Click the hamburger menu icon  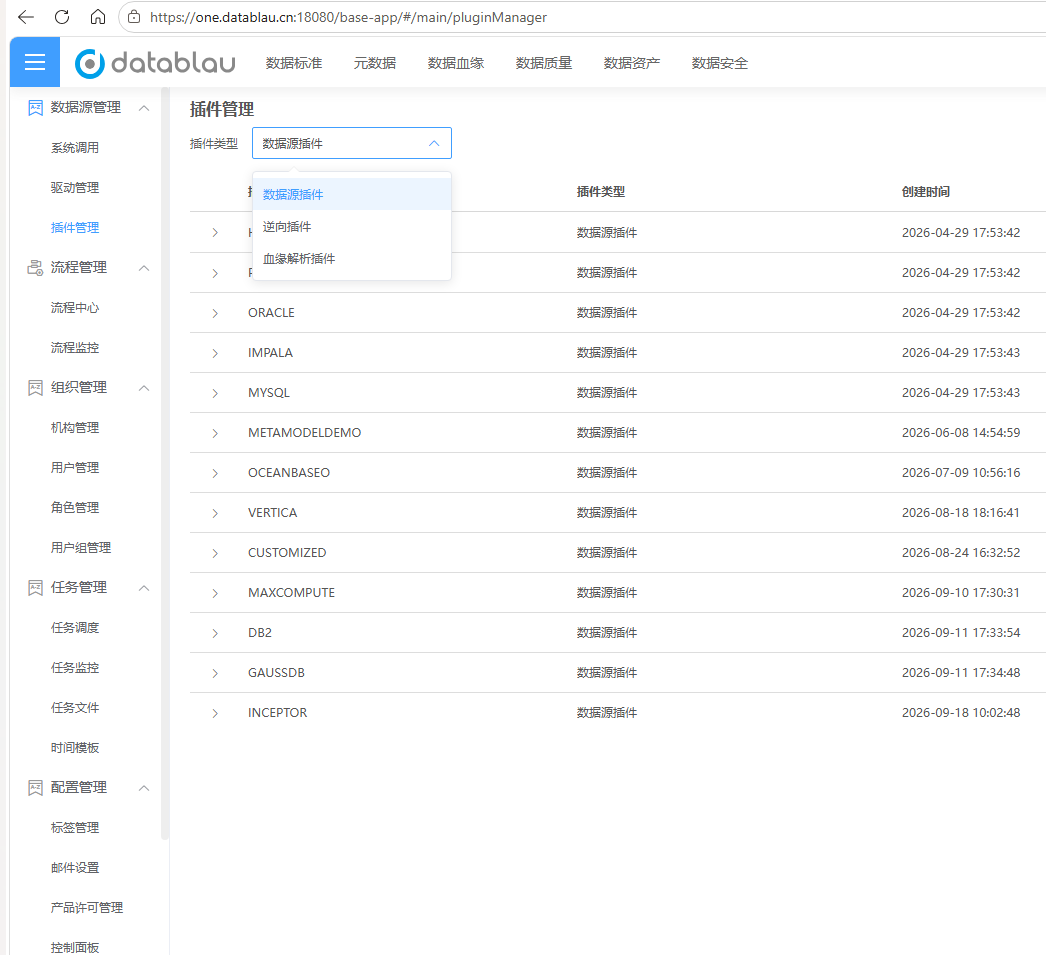pyautogui.click(x=35, y=62)
